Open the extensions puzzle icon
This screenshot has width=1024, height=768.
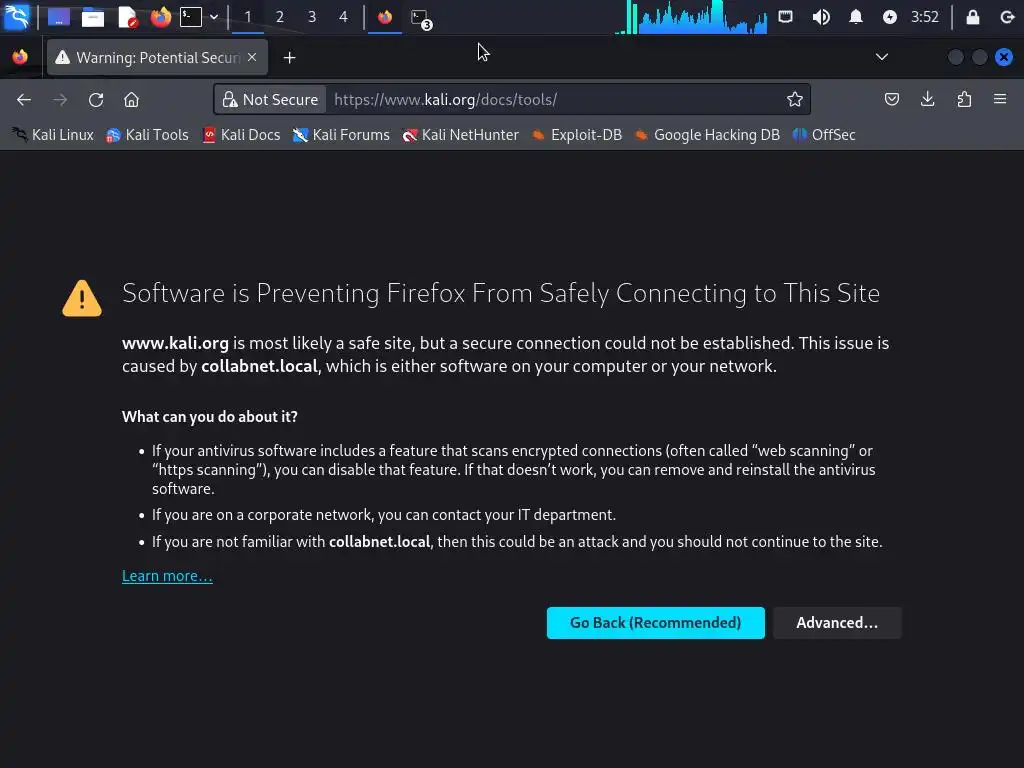(x=964, y=99)
